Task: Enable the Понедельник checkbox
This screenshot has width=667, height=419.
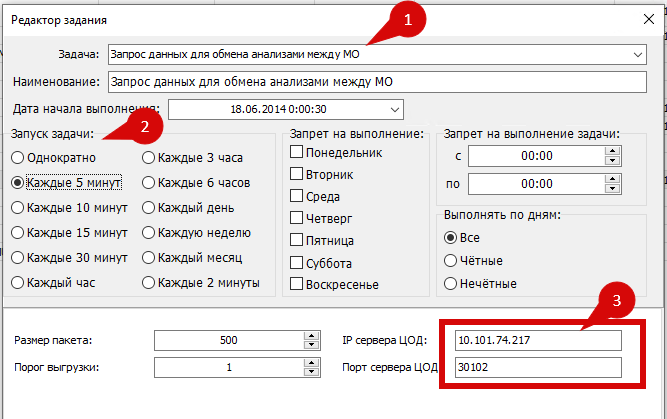Action: (x=297, y=151)
